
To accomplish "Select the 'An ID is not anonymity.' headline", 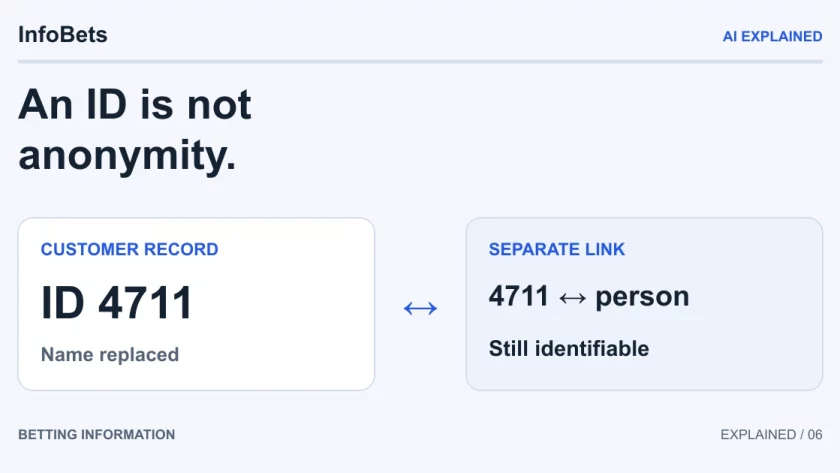I will [135, 130].
